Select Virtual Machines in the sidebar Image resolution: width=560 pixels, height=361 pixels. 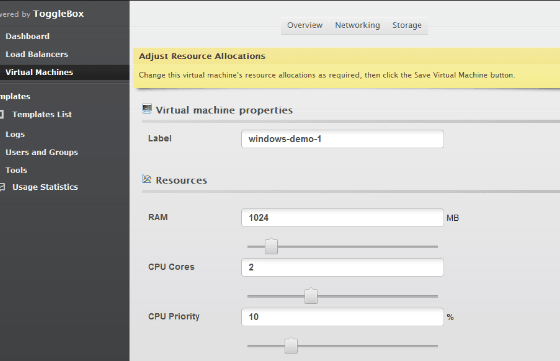[x=39, y=72]
